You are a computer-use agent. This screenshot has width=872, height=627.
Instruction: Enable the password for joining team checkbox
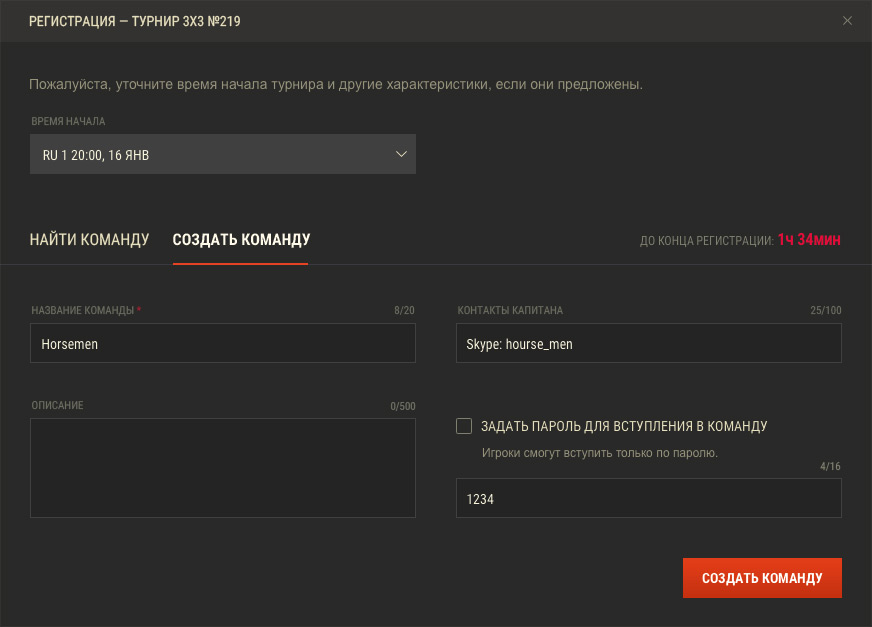(464, 426)
